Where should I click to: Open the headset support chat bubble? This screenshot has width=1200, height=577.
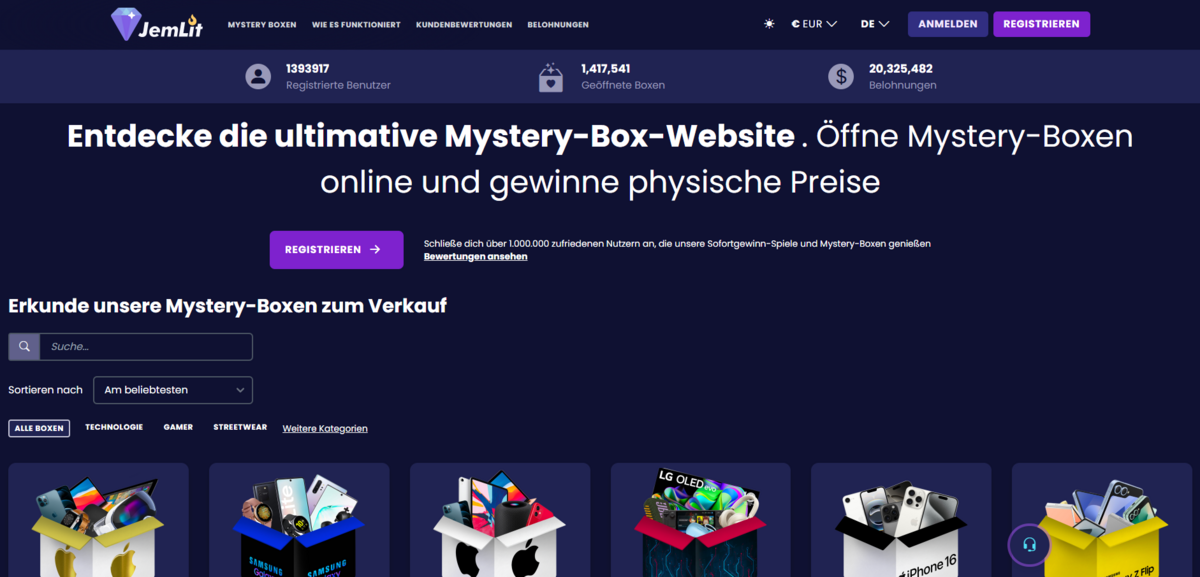coord(1029,545)
